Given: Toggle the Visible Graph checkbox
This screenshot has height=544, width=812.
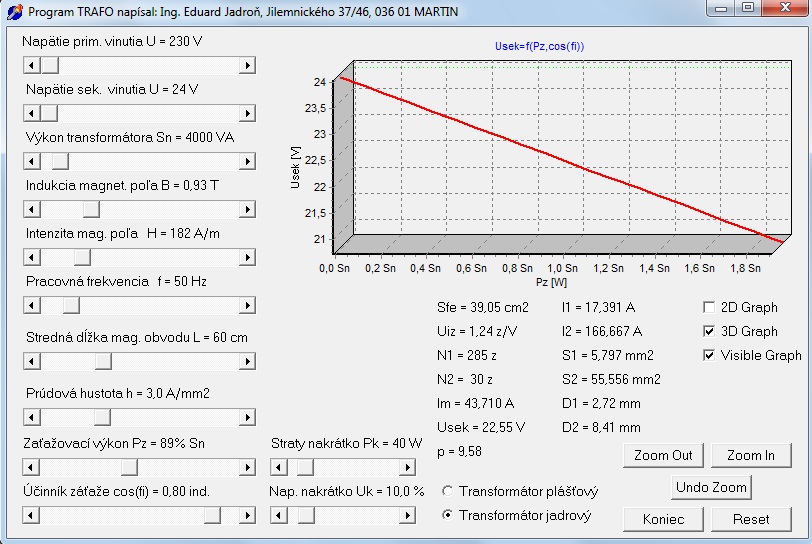Looking at the screenshot, I should tap(708, 355).
